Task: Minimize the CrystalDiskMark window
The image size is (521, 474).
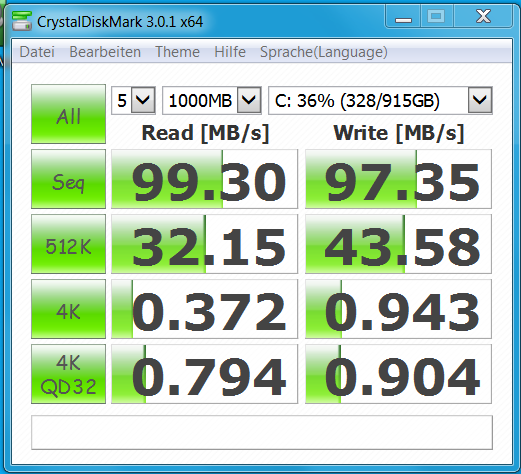Action: 403,17
